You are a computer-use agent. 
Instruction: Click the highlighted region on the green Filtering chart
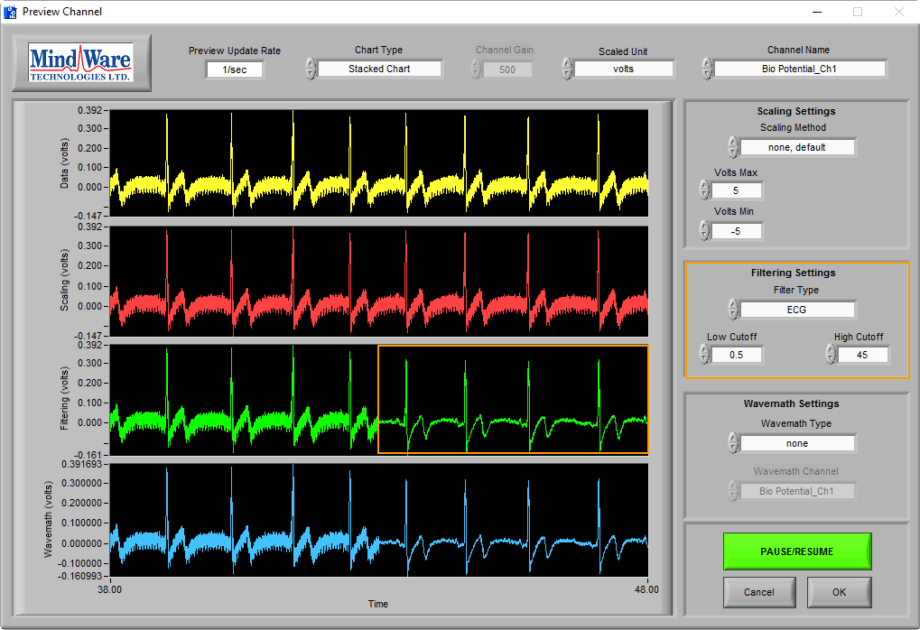512,400
